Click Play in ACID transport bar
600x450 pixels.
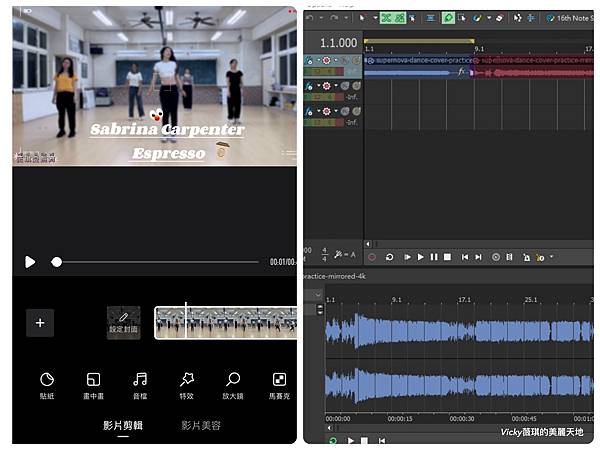tap(421, 257)
